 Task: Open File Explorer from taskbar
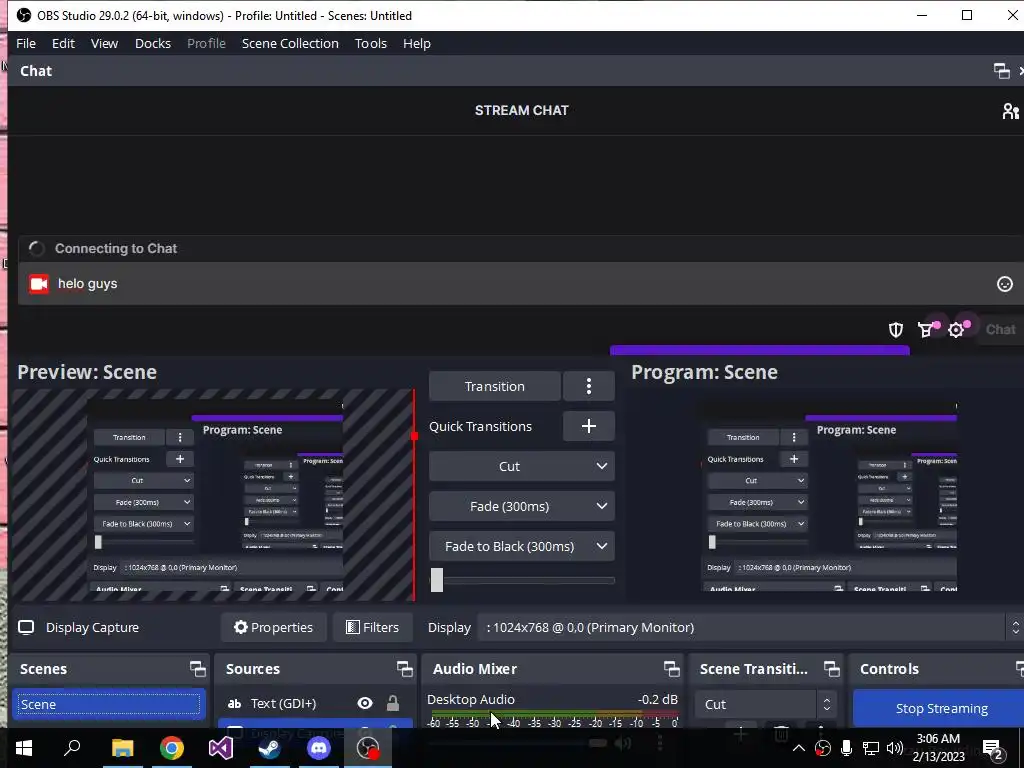tap(122, 748)
